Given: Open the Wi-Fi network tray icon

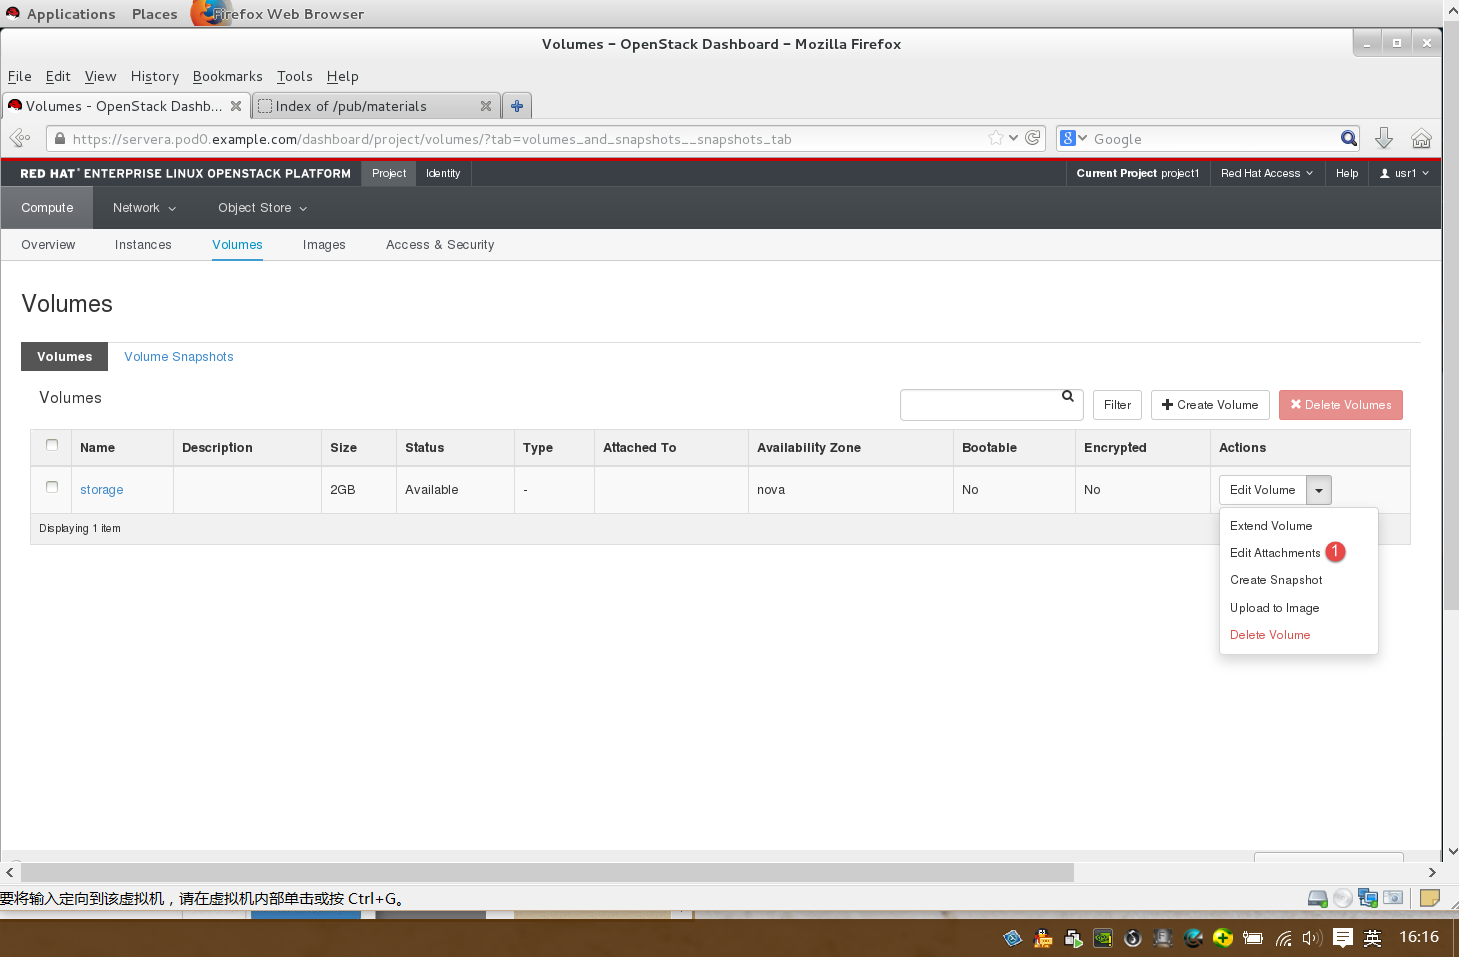Looking at the screenshot, I should [1283, 938].
